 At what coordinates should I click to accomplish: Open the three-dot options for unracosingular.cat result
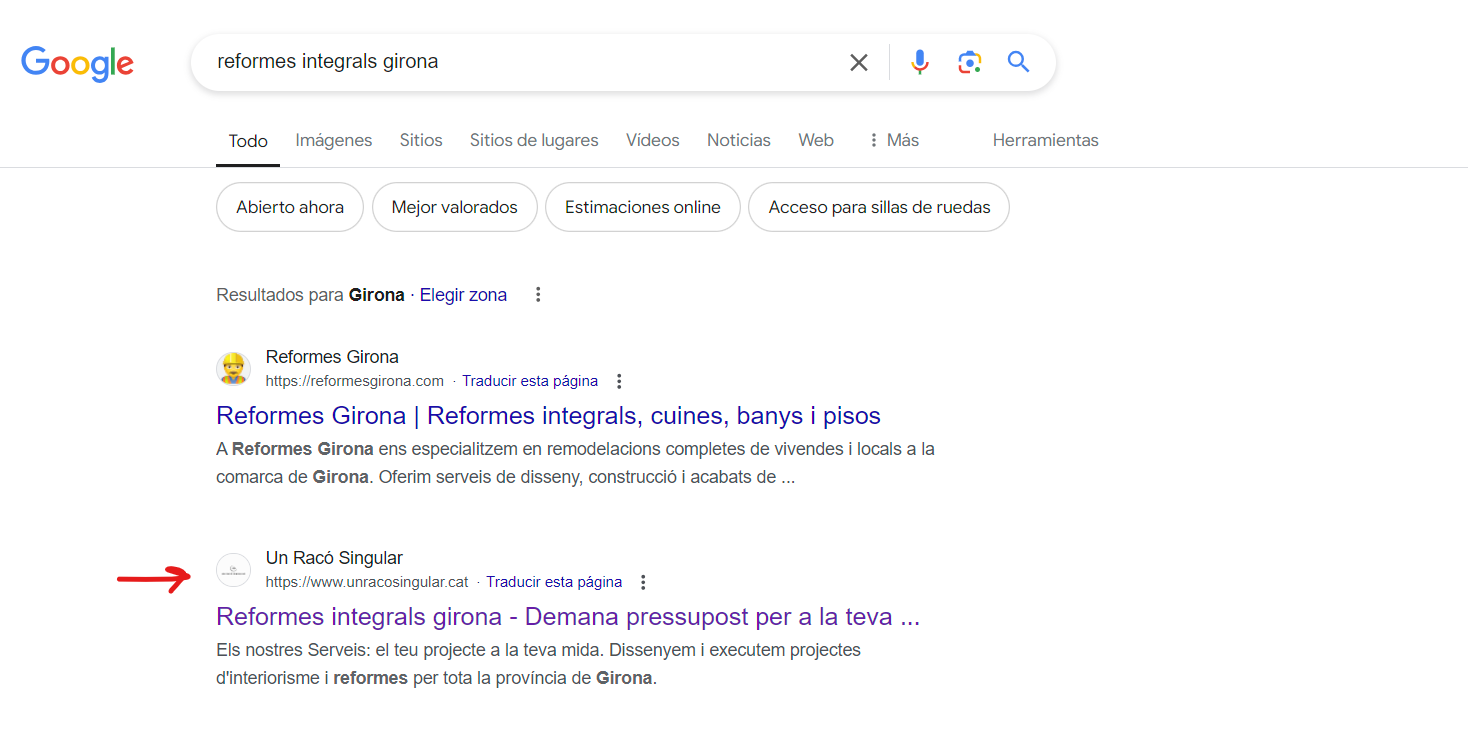coord(643,582)
